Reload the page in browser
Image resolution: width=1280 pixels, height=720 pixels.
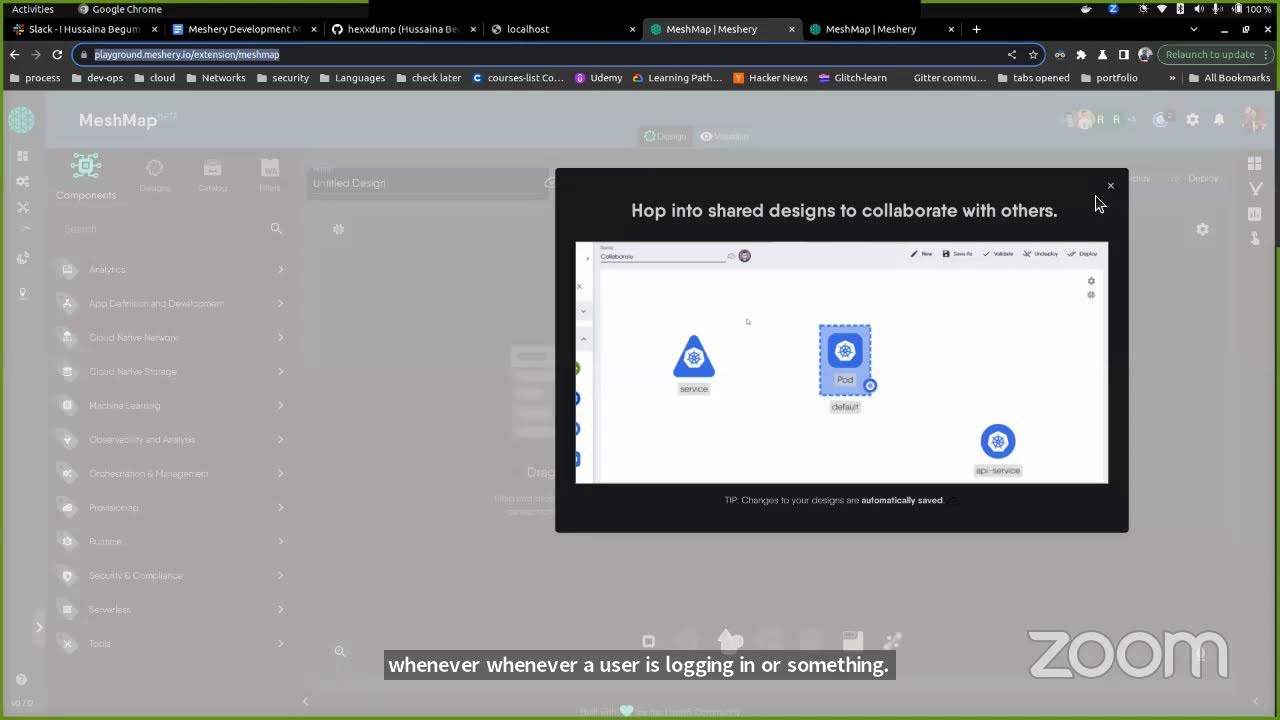pos(57,54)
